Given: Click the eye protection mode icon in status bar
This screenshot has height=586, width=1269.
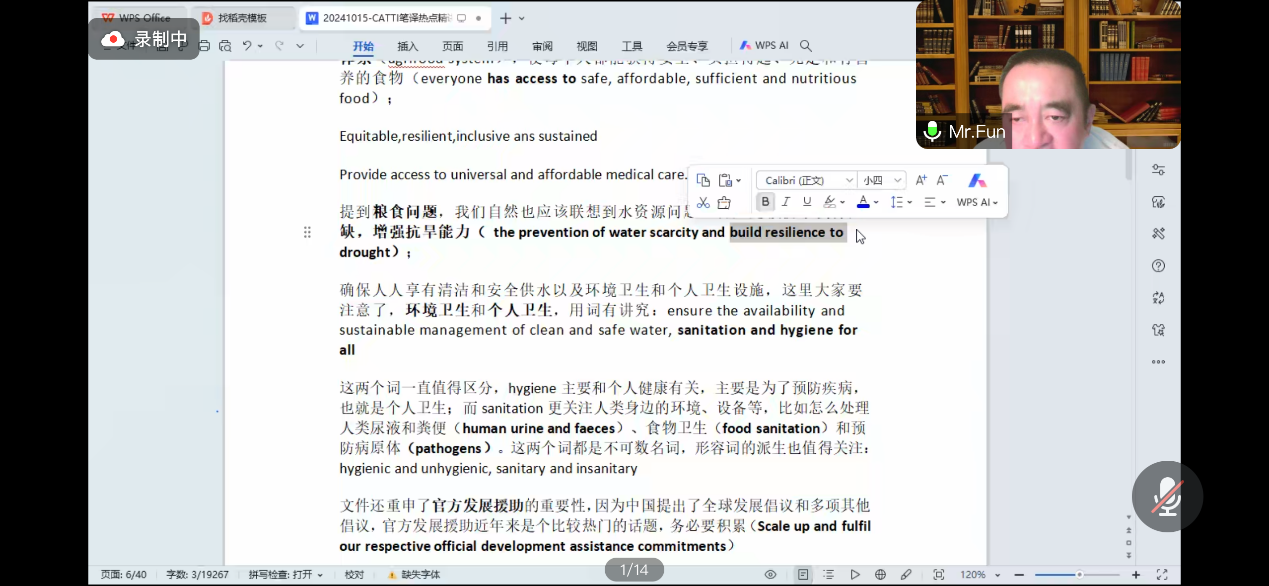Looking at the screenshot, I should point(771,575).
